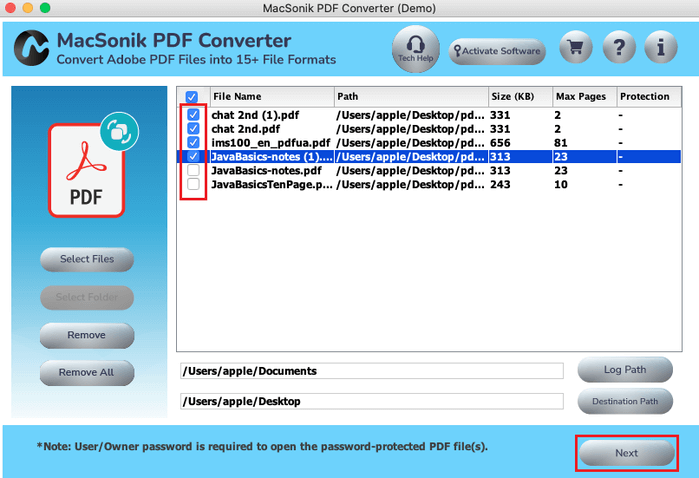Open the info about icon
The width and height of the screenshot is (699, 478).
pyautogui.click(x=661, y=47)
